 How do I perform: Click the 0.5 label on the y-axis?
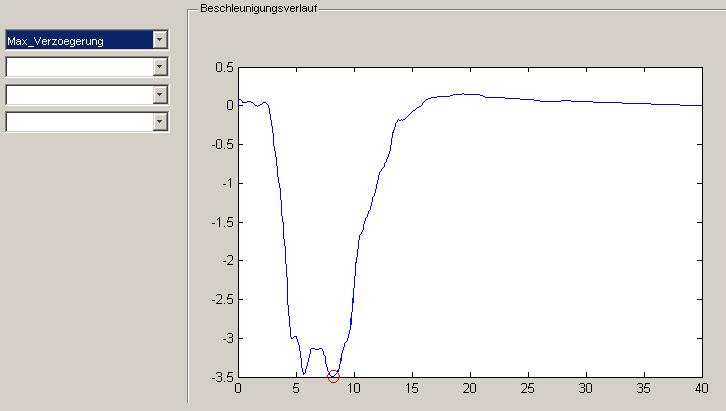click(x=225, y=67)
